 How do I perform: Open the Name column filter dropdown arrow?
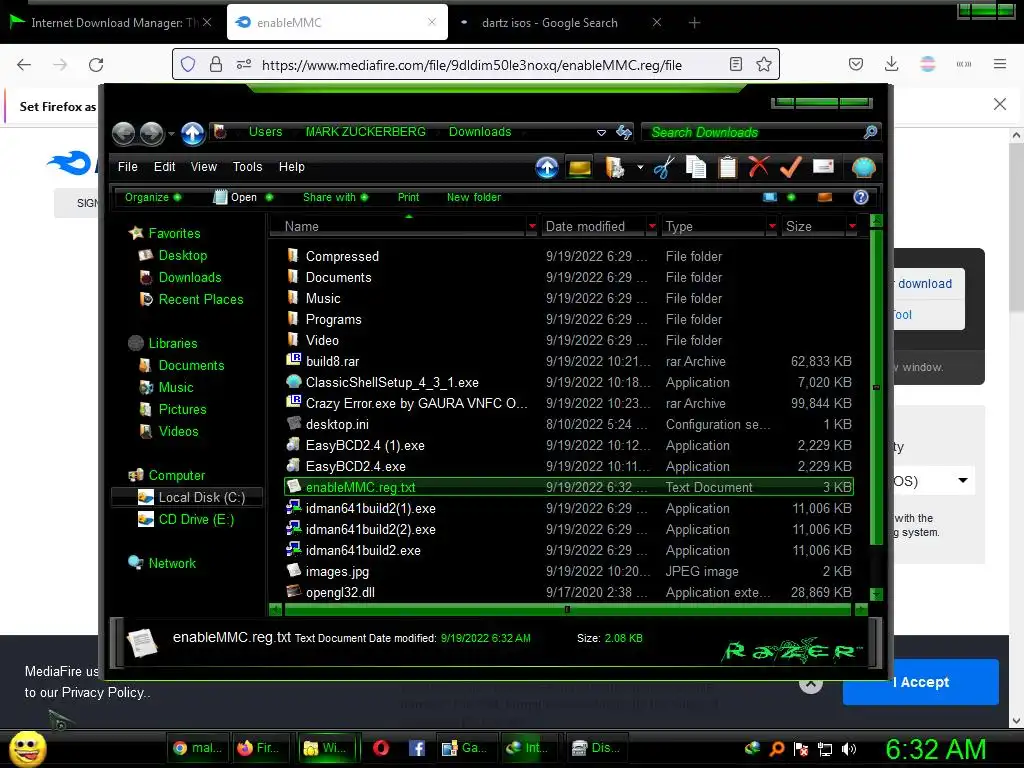532,227
